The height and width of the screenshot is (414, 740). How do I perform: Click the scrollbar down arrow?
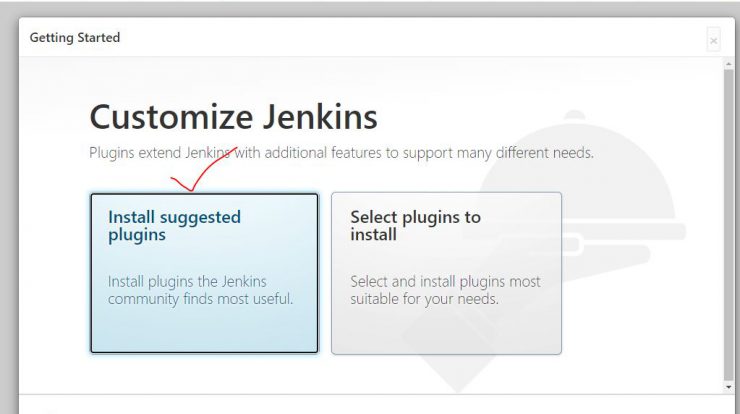point(729,387)
